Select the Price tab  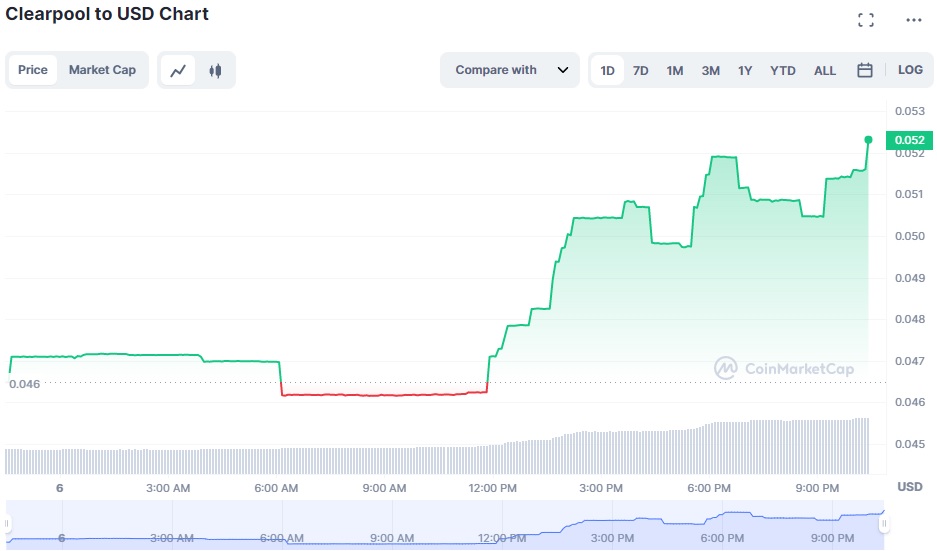tap(33, 70)
